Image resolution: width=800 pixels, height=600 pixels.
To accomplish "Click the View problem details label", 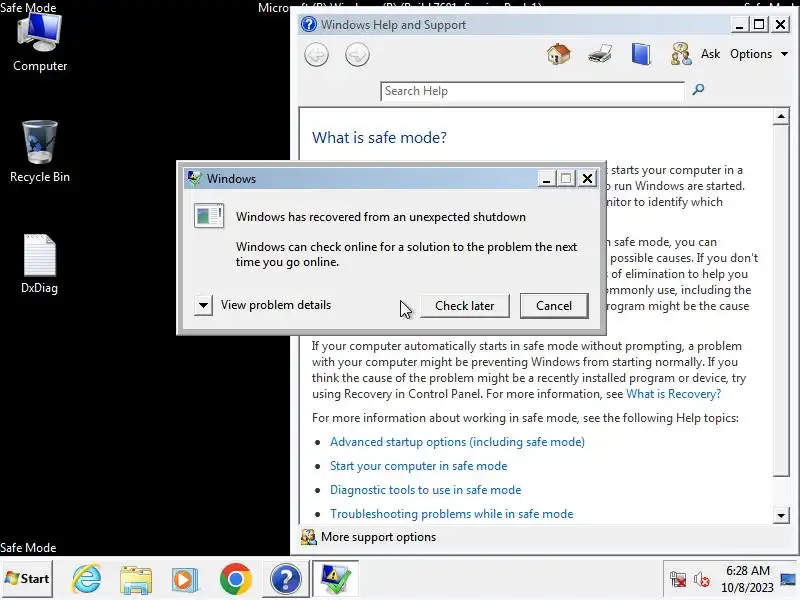I will [x=276, y=305].
